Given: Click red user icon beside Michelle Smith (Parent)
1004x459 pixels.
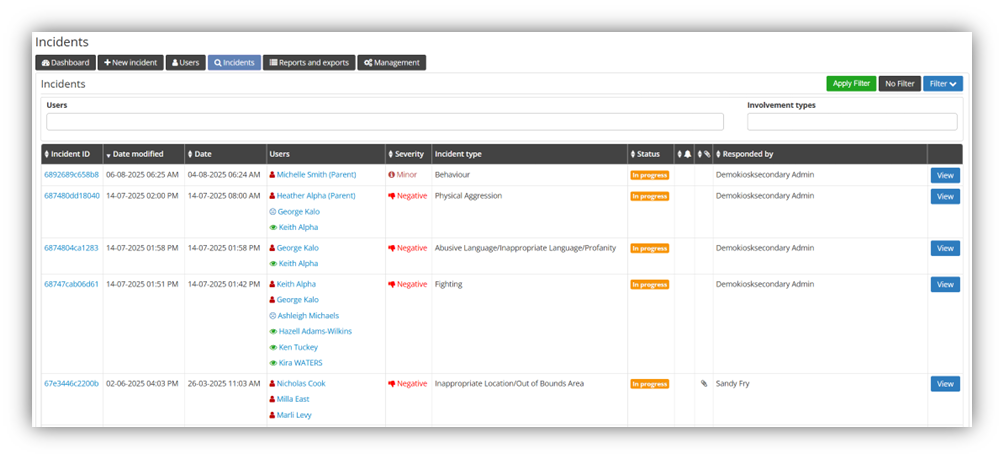Looking at the screenshot, I should 272,174.
